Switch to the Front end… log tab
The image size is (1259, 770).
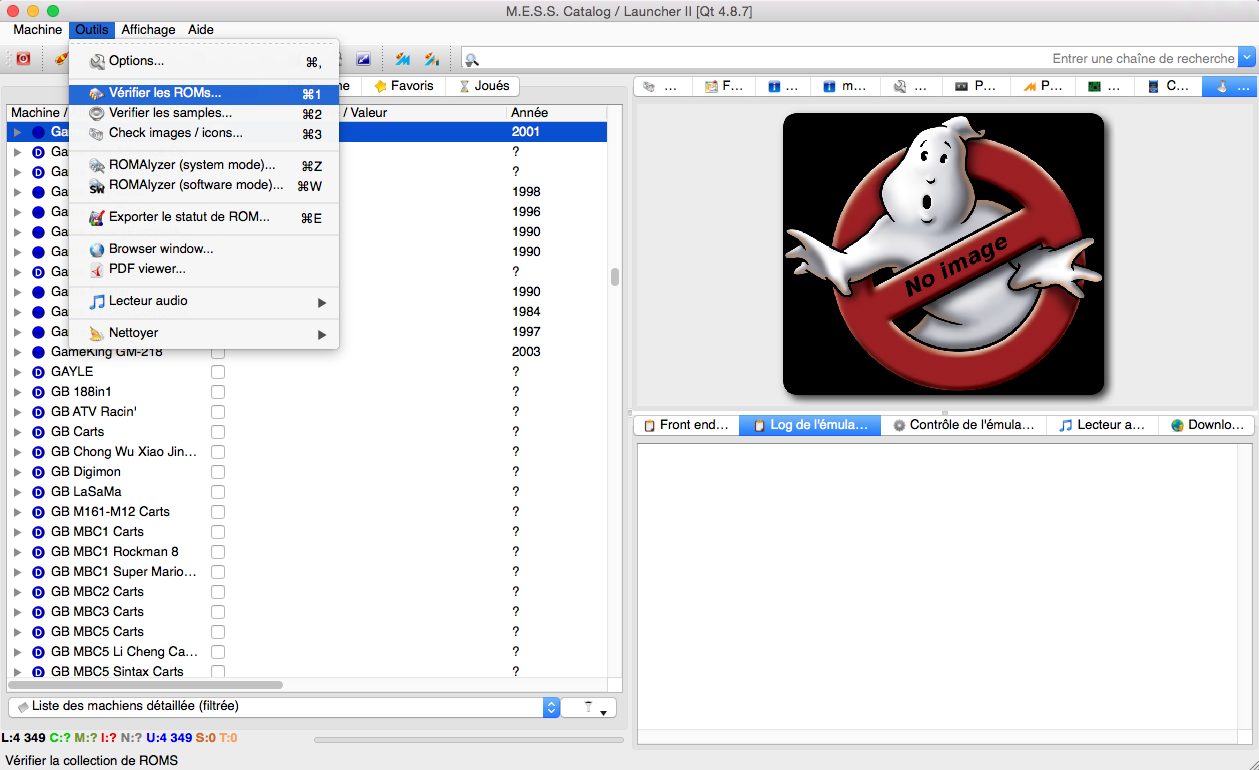coord(686,425)
